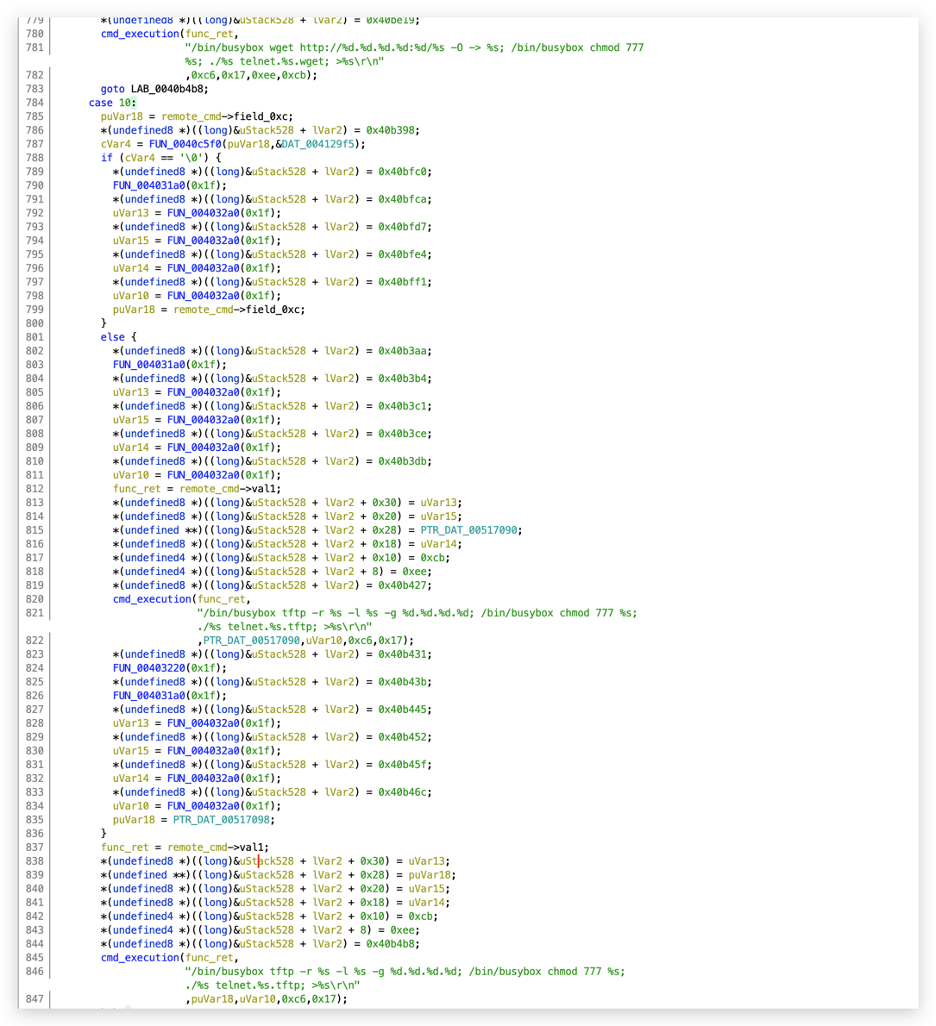
Task: Click the constant 0x40b427
Action: pyautogui.click(x=403, y=585)
